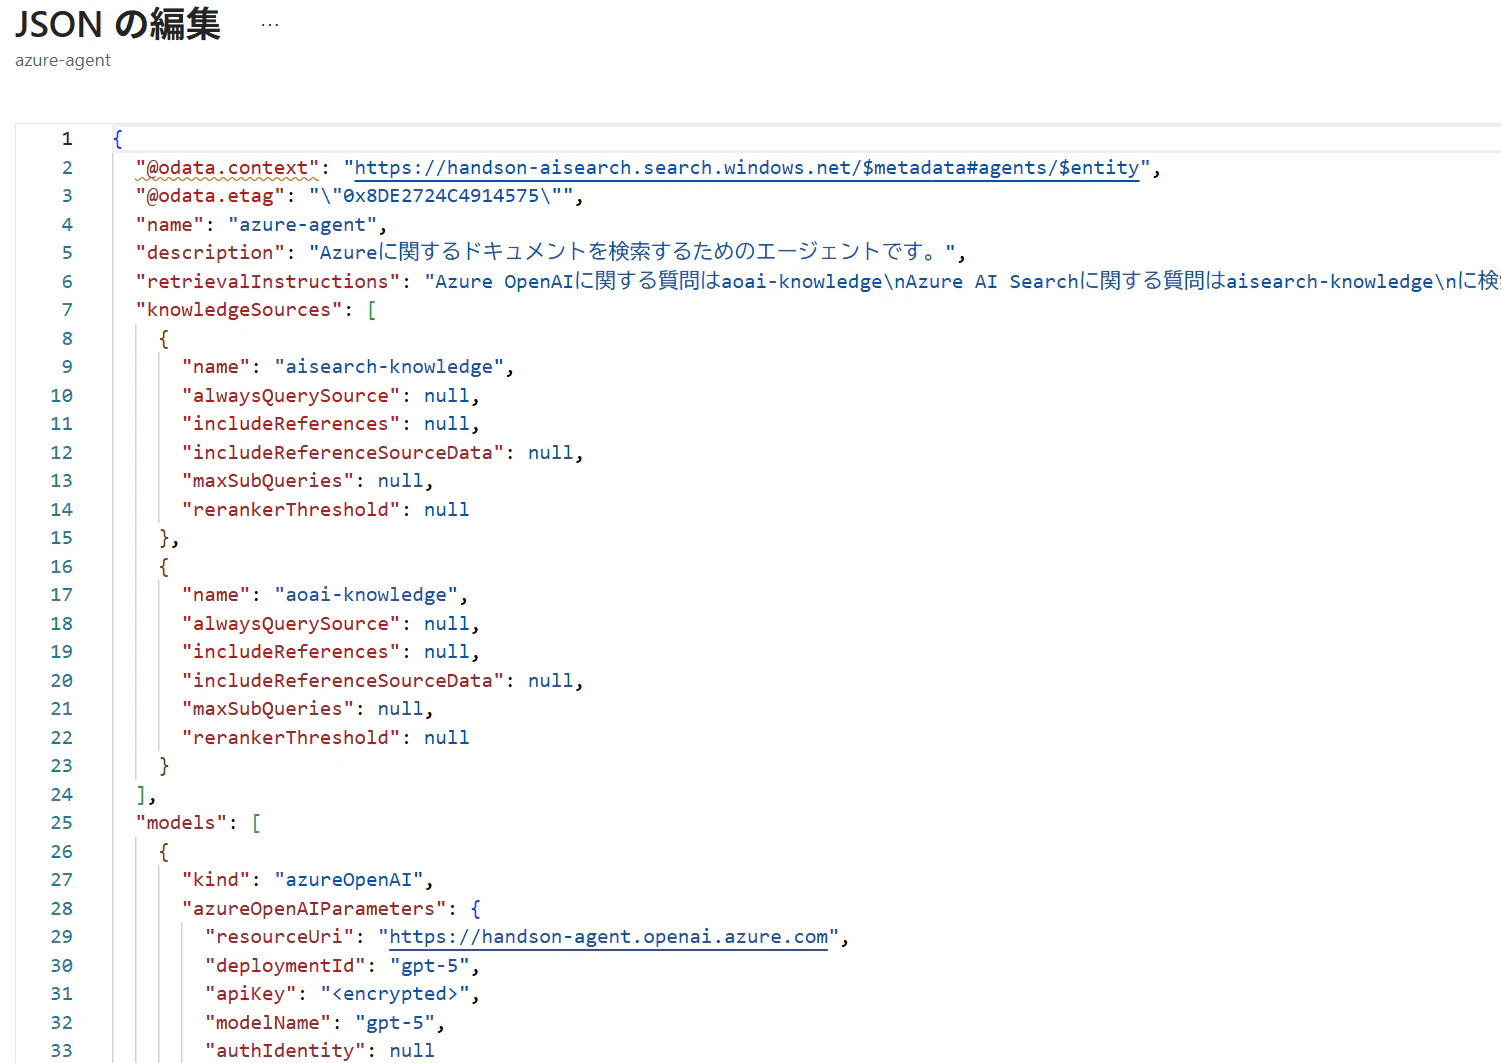
Task: Follow the handson-agent.openai.azure.com resource link
Action: (x=608, y=937)
